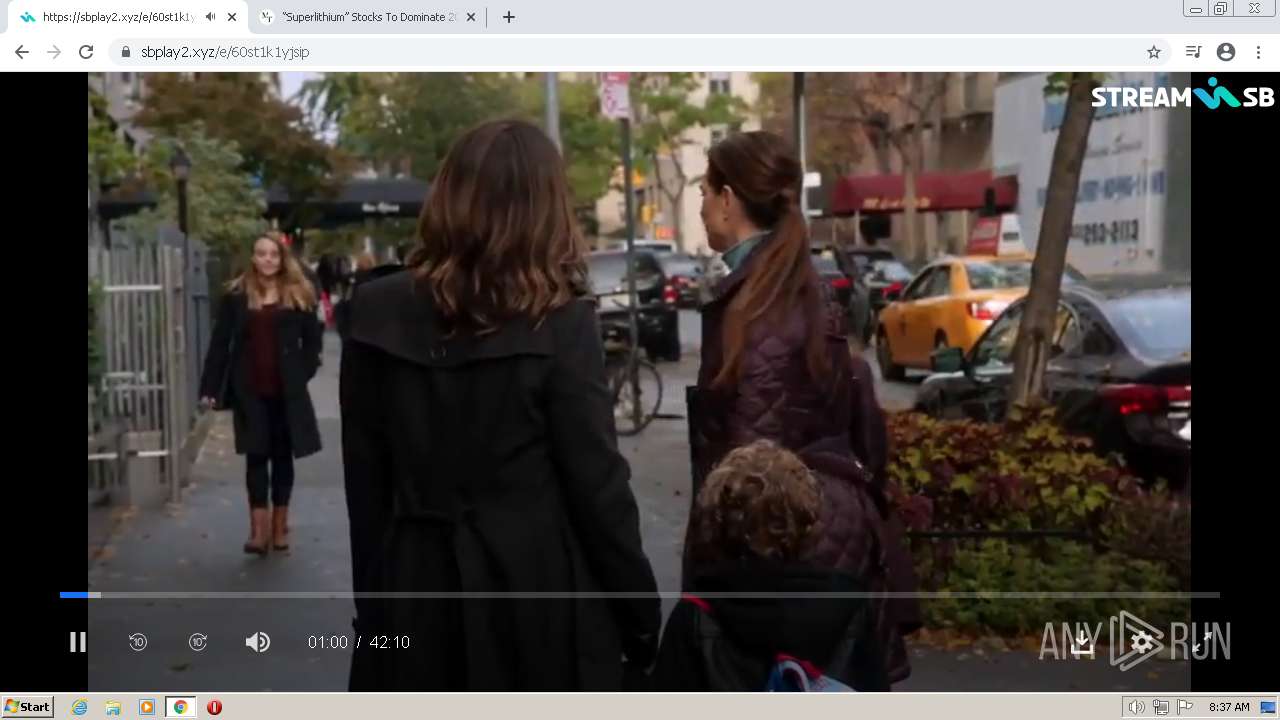Reload the current page

click(86, 52)
